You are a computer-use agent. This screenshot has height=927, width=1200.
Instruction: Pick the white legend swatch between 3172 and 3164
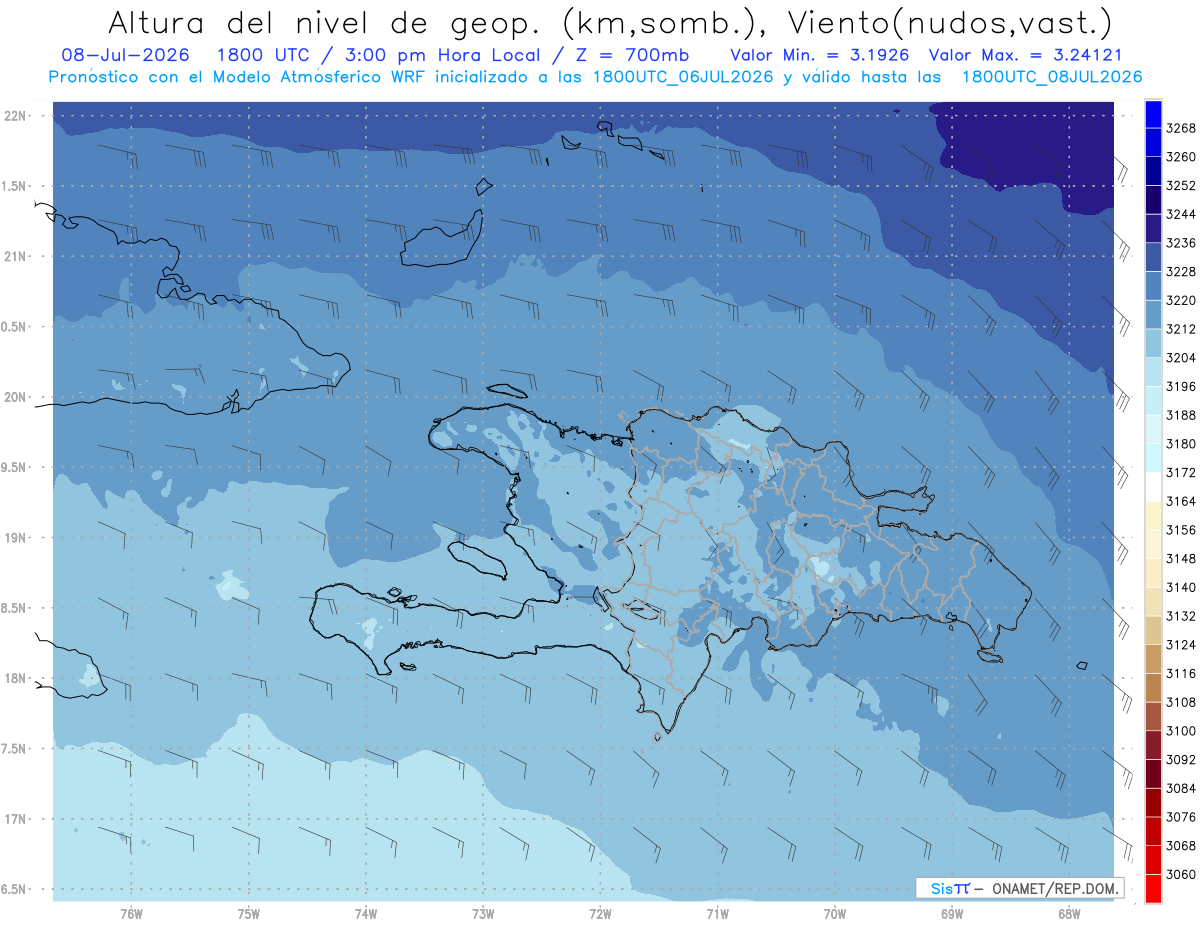click(1153, 487)
